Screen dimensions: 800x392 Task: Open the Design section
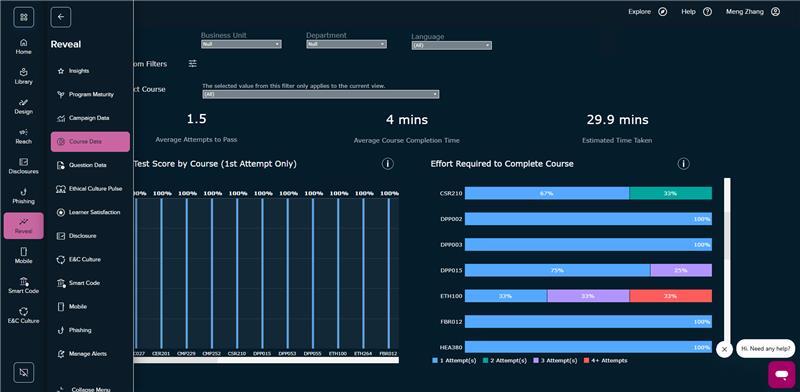coord(23,106)
